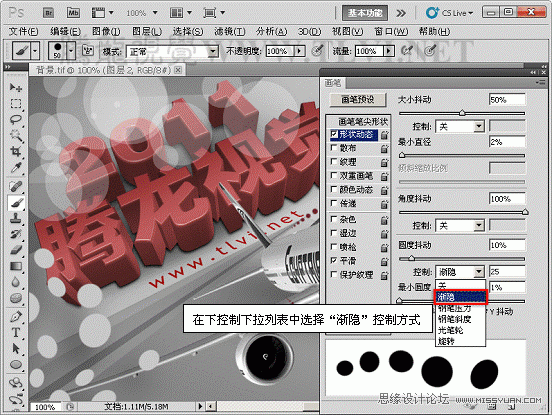
Task: Select the Gradient tool
Action: coord(16,266)
